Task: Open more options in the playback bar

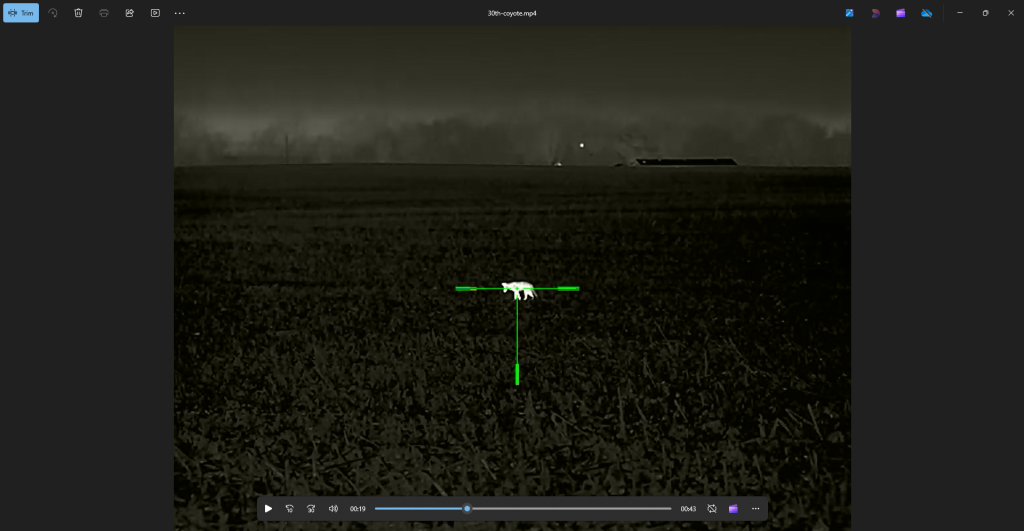Action: point(755,509)
